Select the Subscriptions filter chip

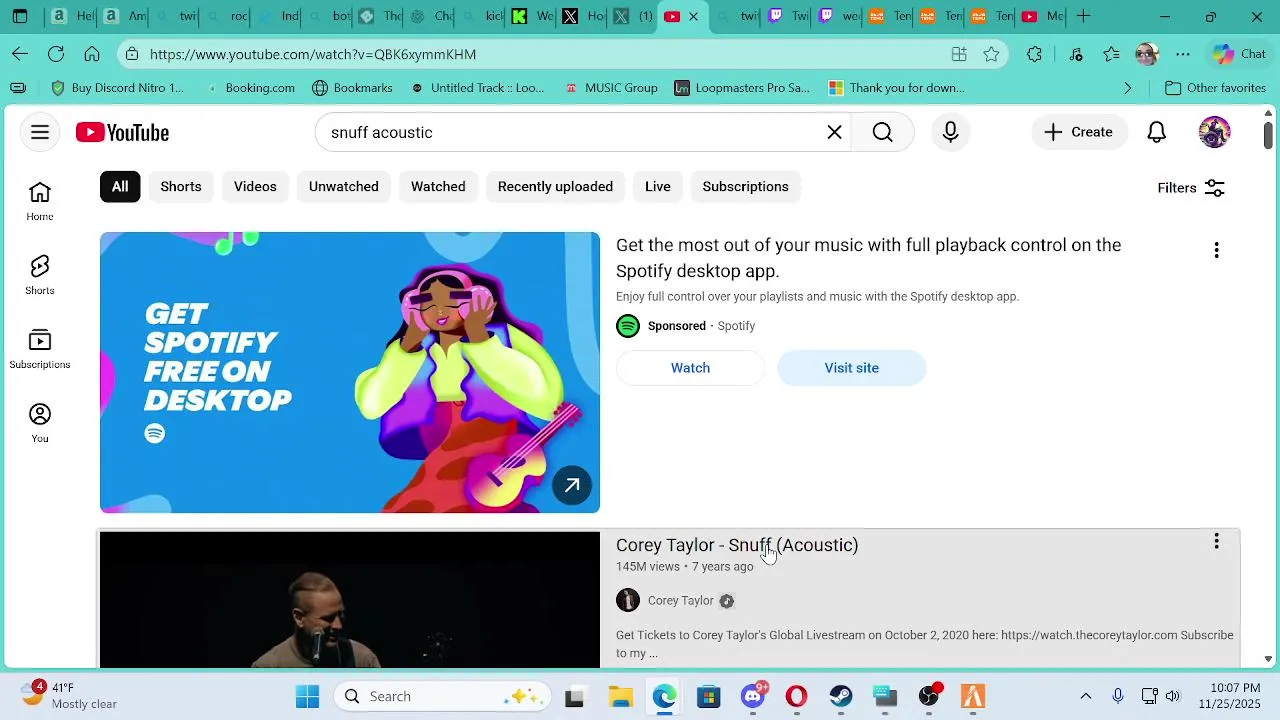(745, 187)
